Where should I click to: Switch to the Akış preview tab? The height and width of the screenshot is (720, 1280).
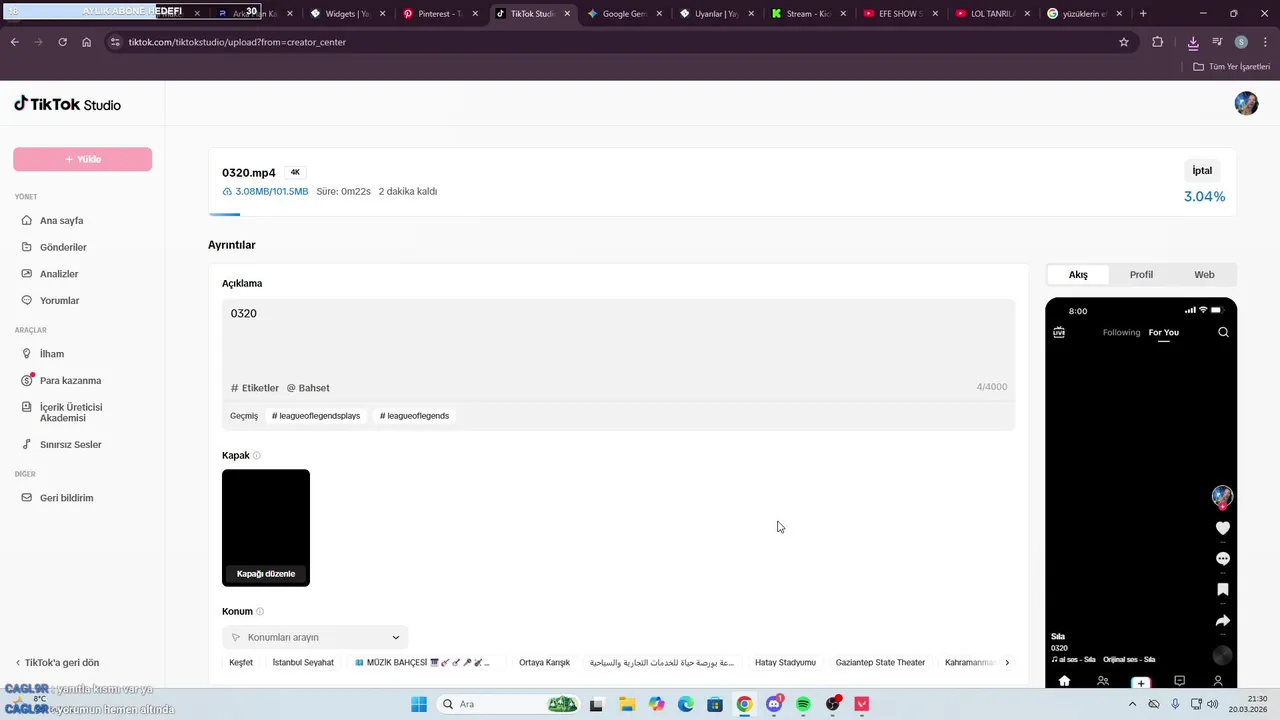click(x=1078, y=275)
